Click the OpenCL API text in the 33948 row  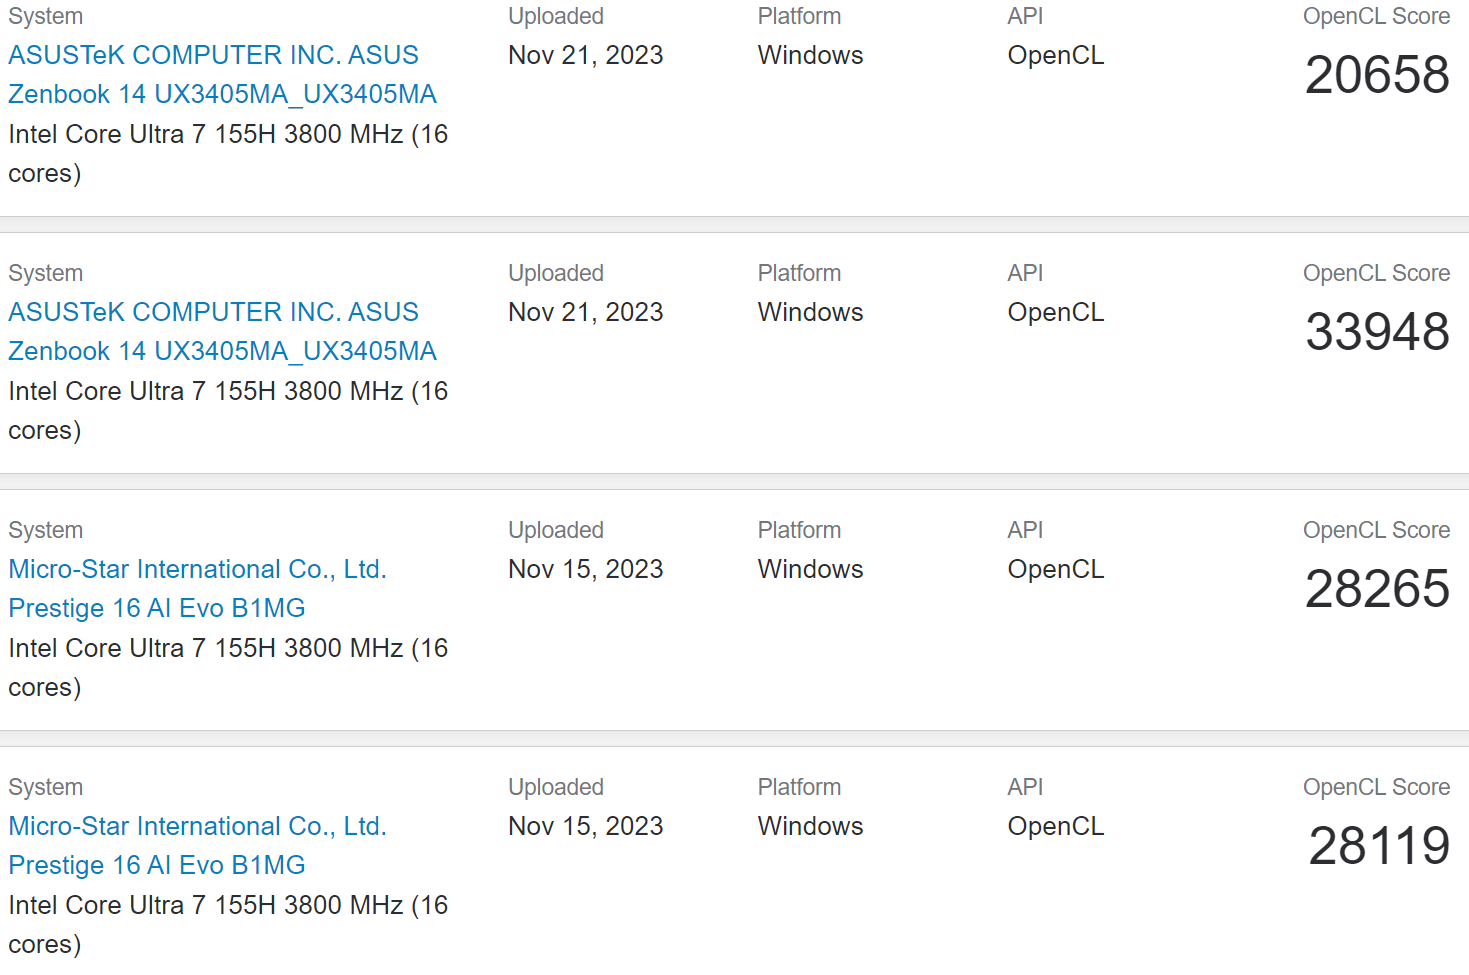(x=1055, y=312)
